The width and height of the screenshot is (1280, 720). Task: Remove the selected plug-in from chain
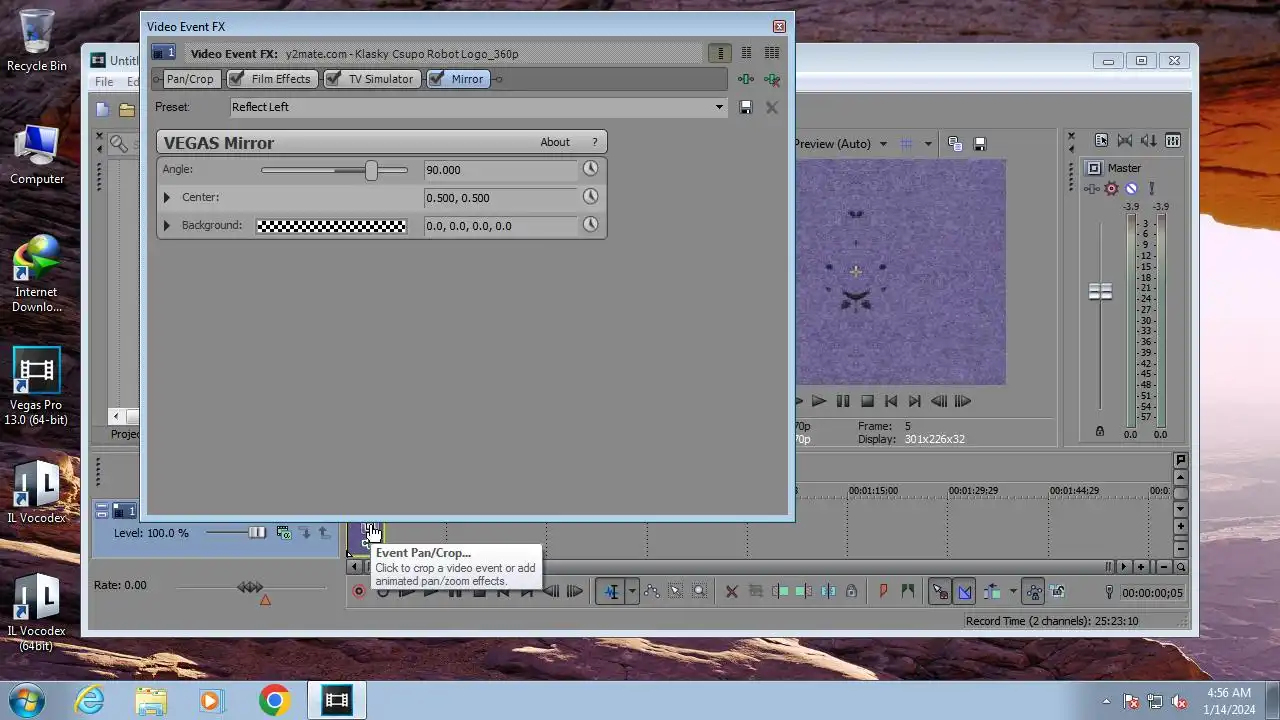[771, 79]
